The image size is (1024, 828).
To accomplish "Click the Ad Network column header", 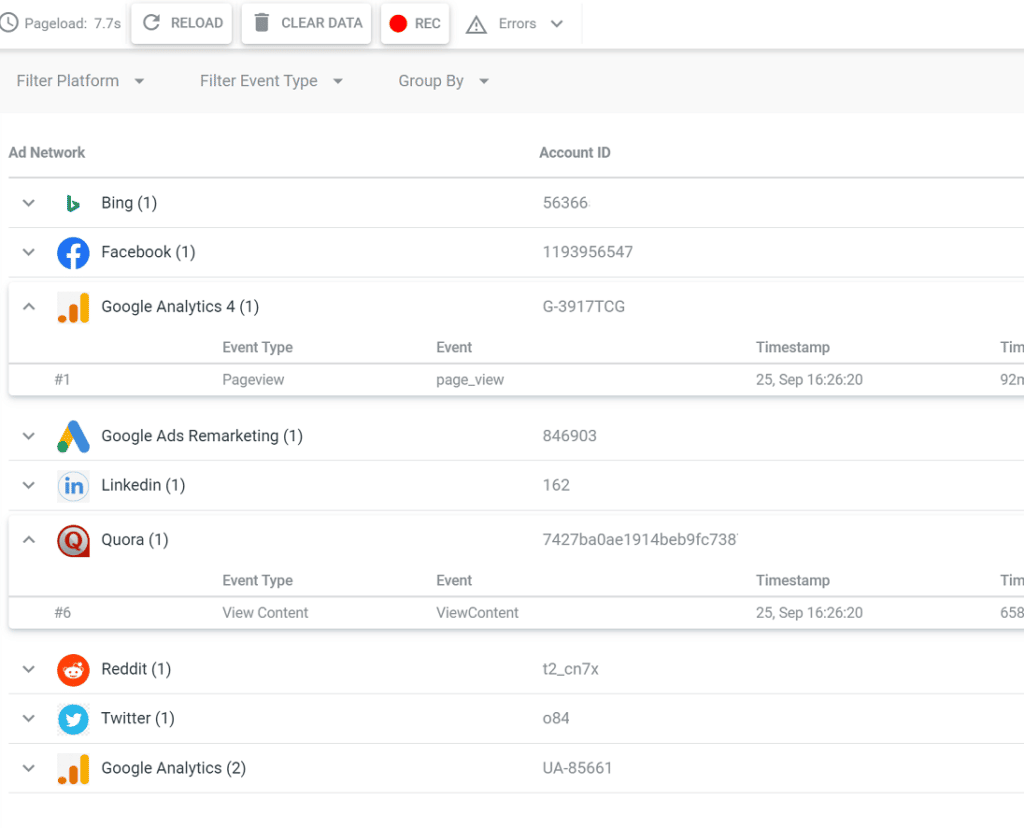I will (x=47, y=153).
